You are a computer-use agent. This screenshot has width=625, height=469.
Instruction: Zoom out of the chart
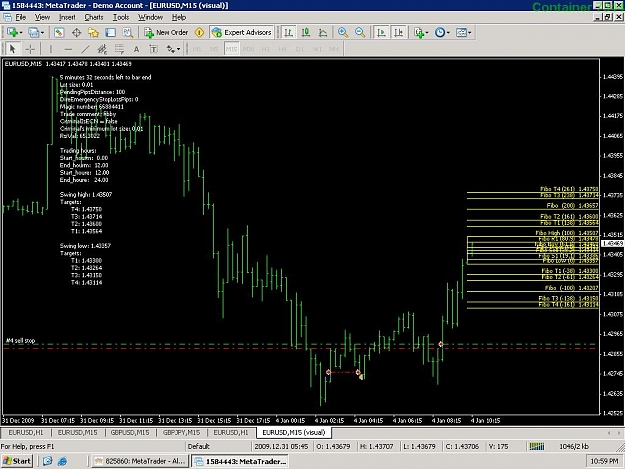point(360,32)
